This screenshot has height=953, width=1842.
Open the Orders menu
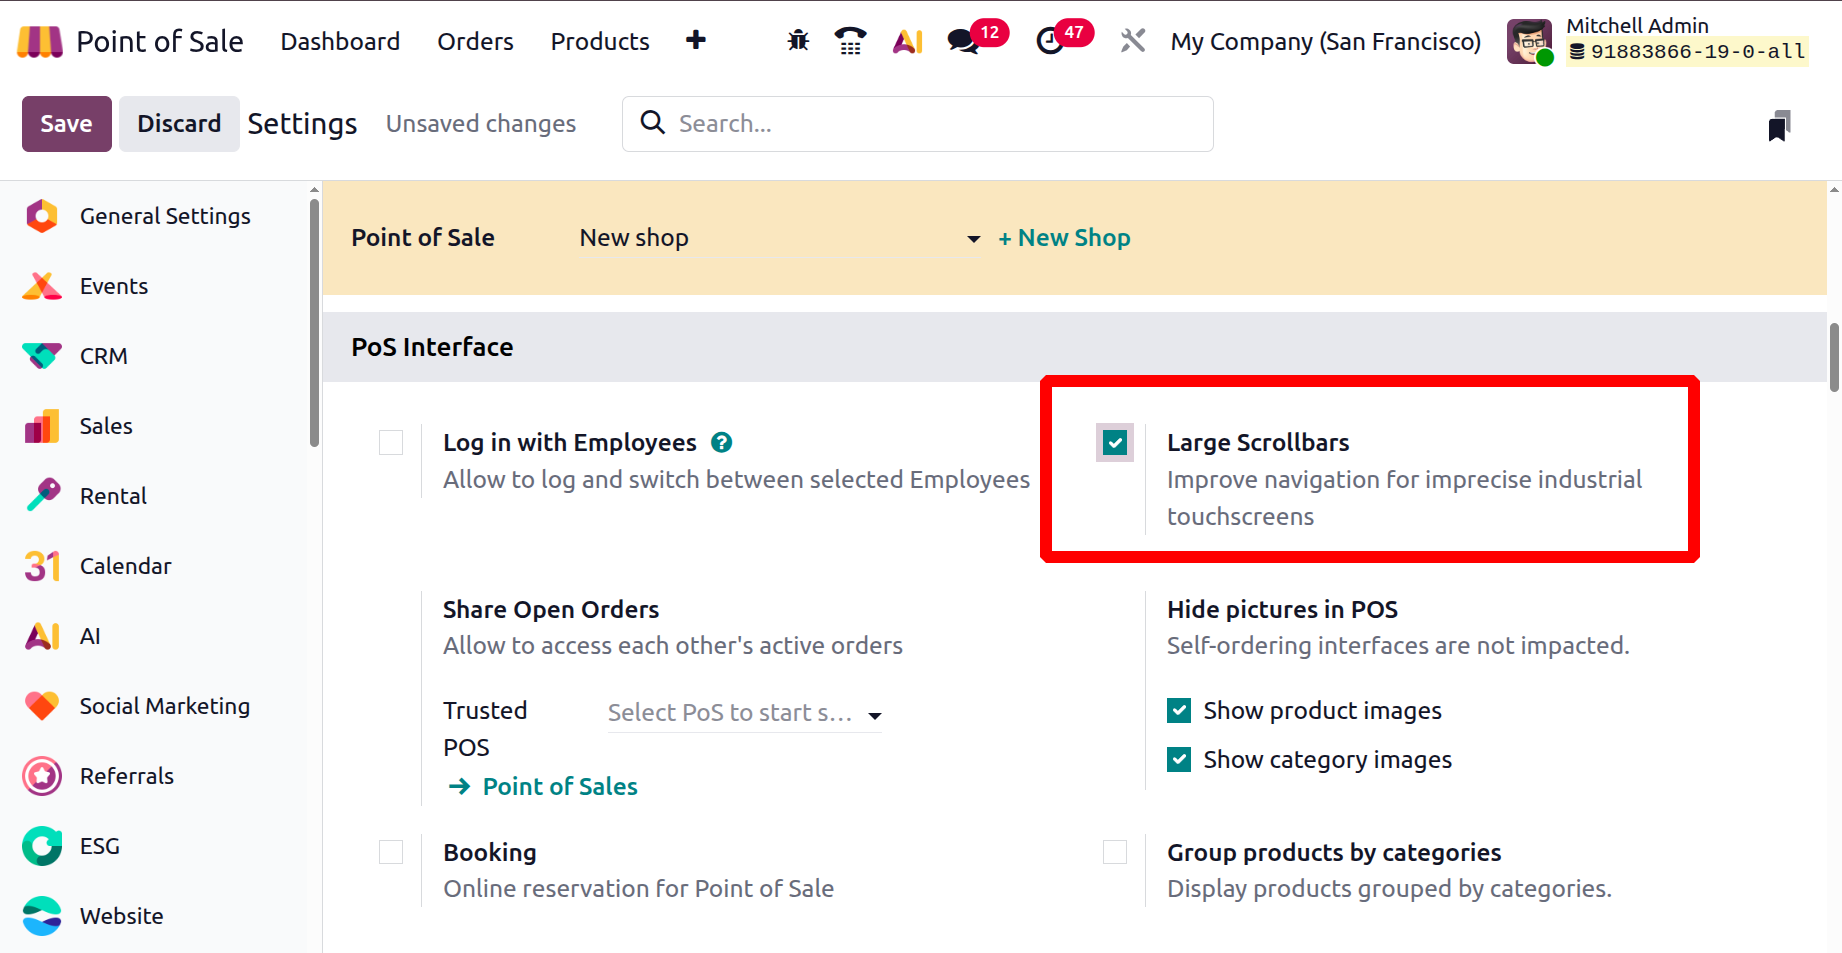tap(475, 42)
